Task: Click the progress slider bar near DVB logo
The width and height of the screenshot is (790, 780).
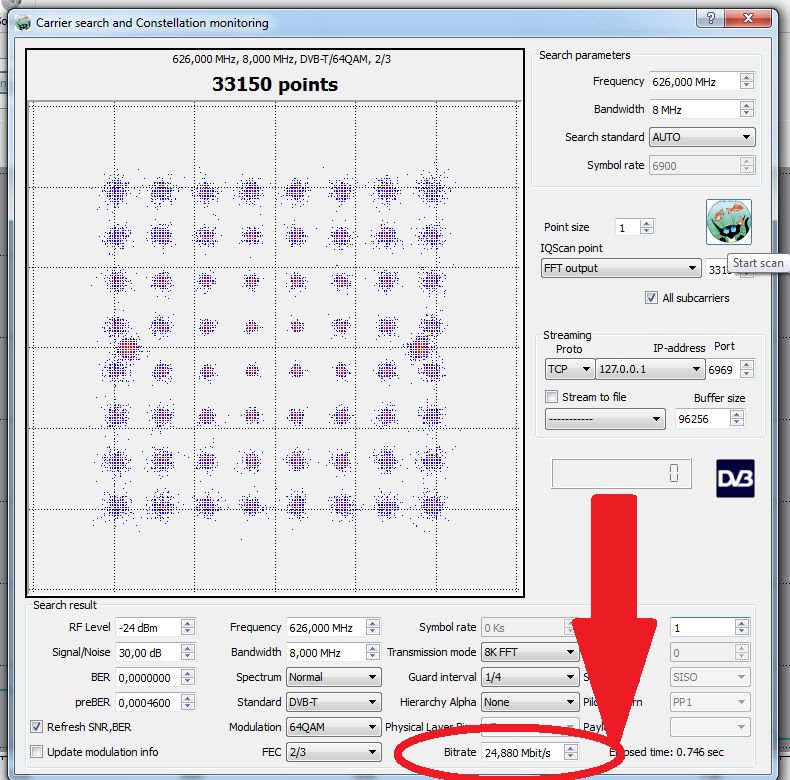Action: [621, 474]
